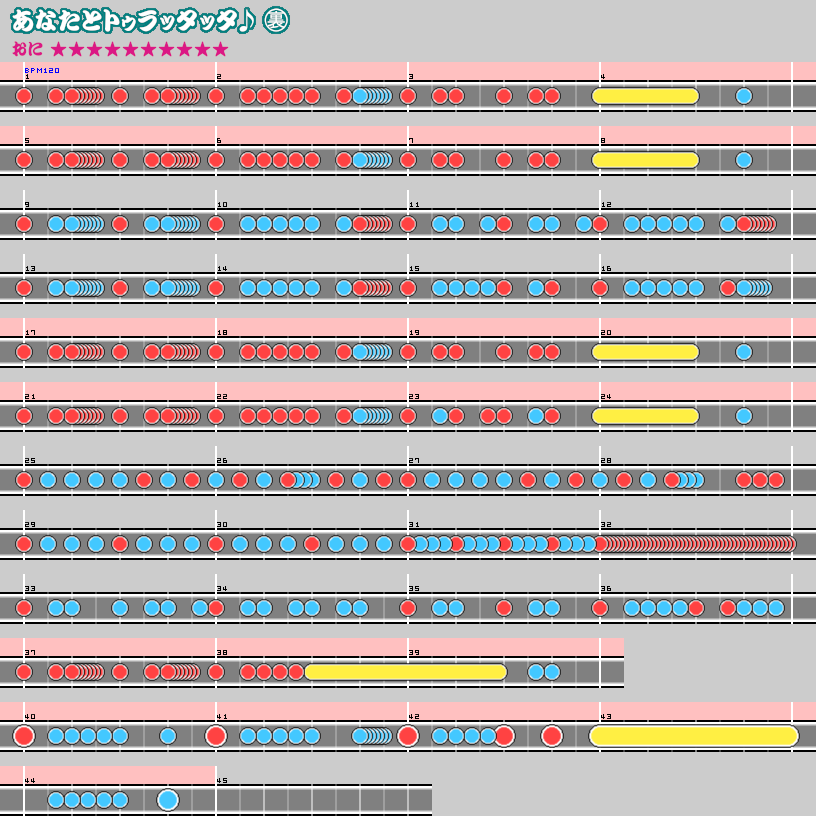Click the blue BPM120 marker
This screenshot has height=816, width=816.
pos(42,71)
